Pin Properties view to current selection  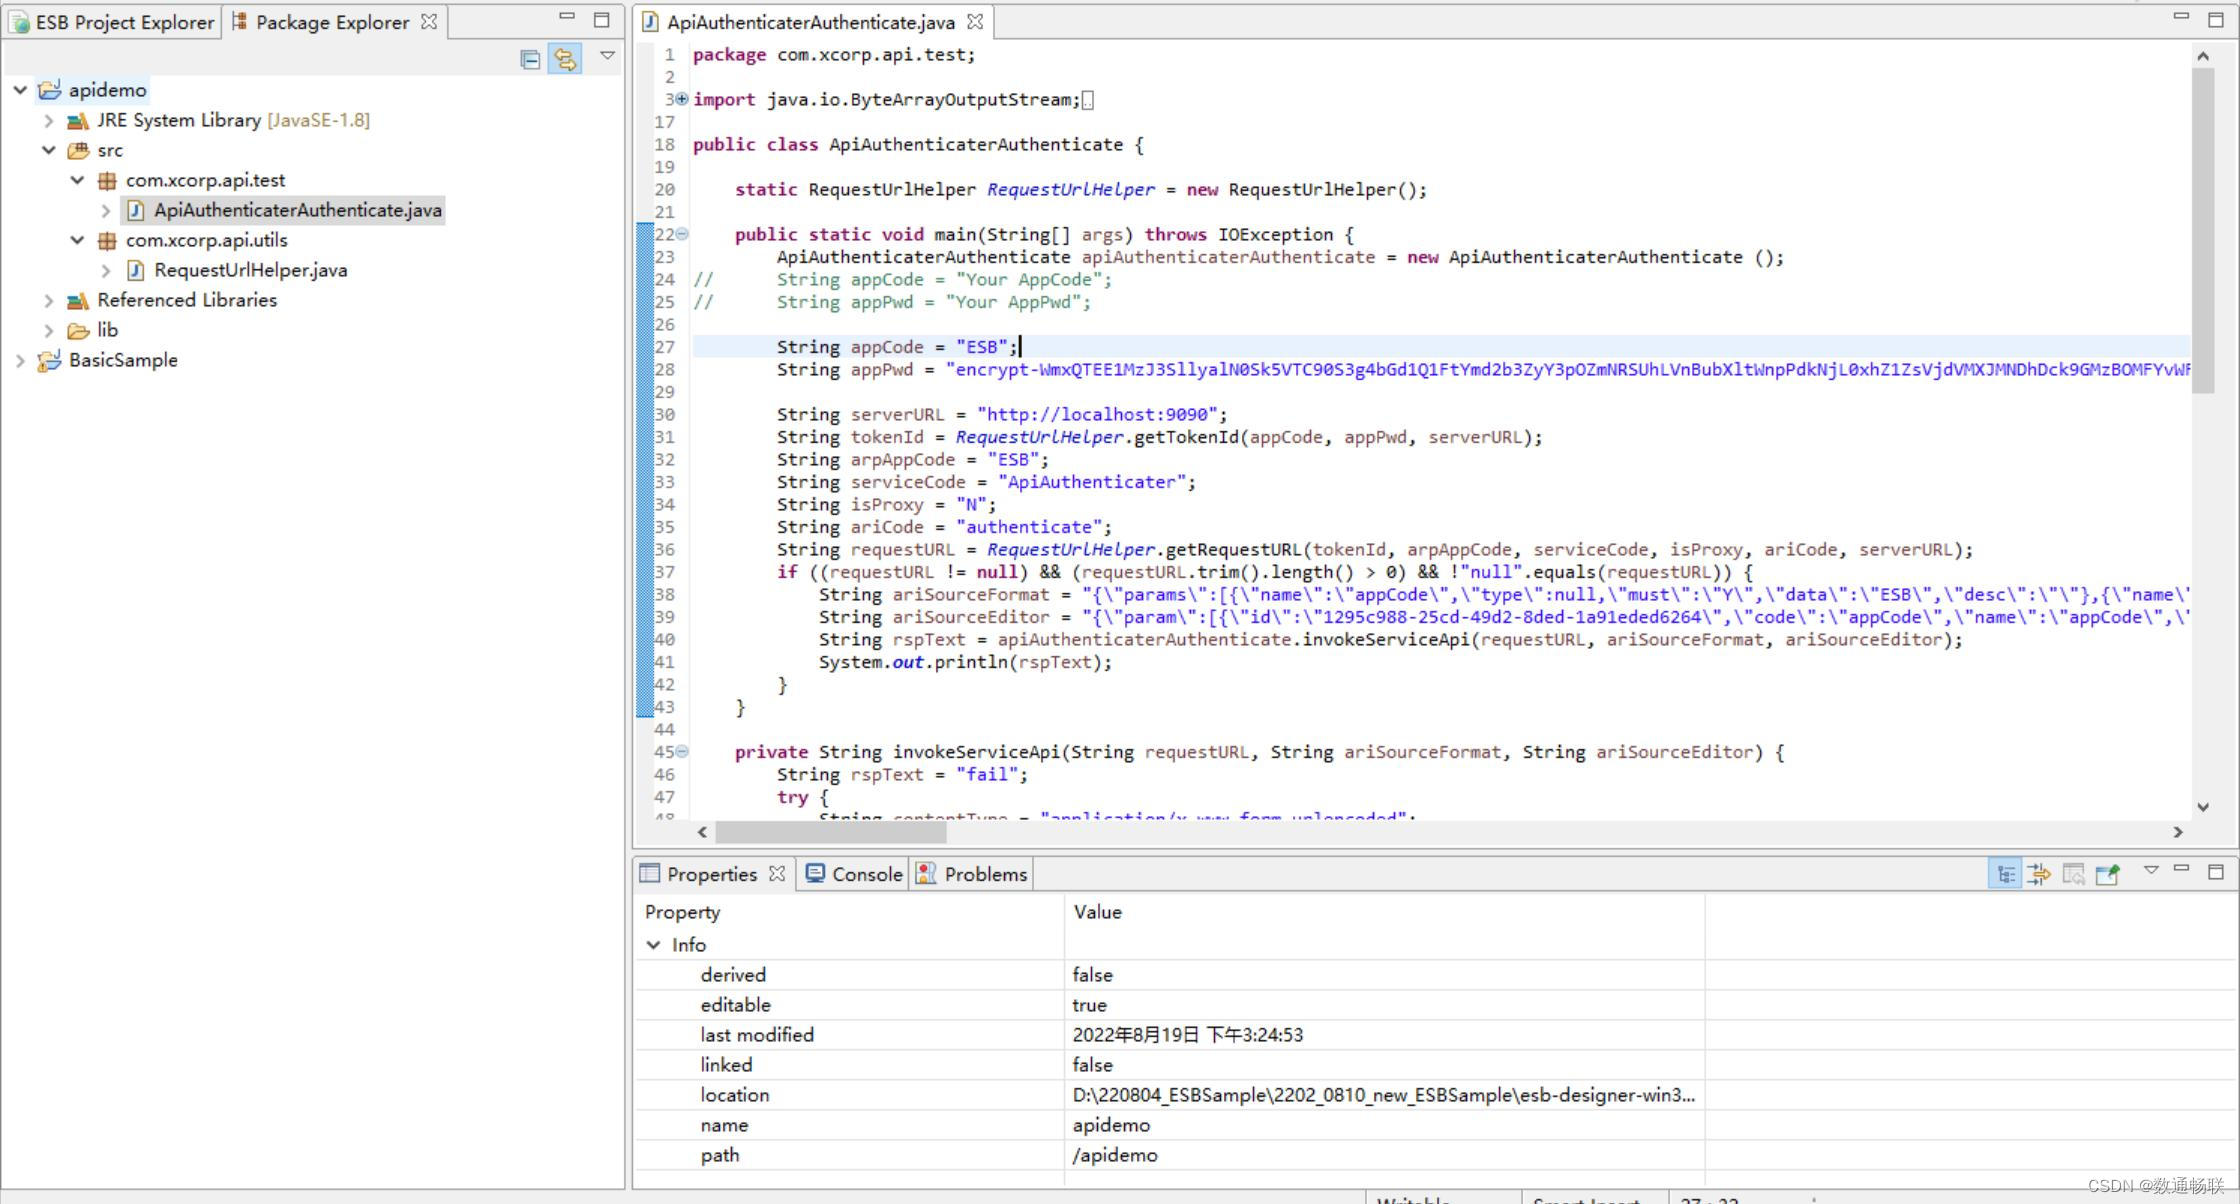point(2108,874)
